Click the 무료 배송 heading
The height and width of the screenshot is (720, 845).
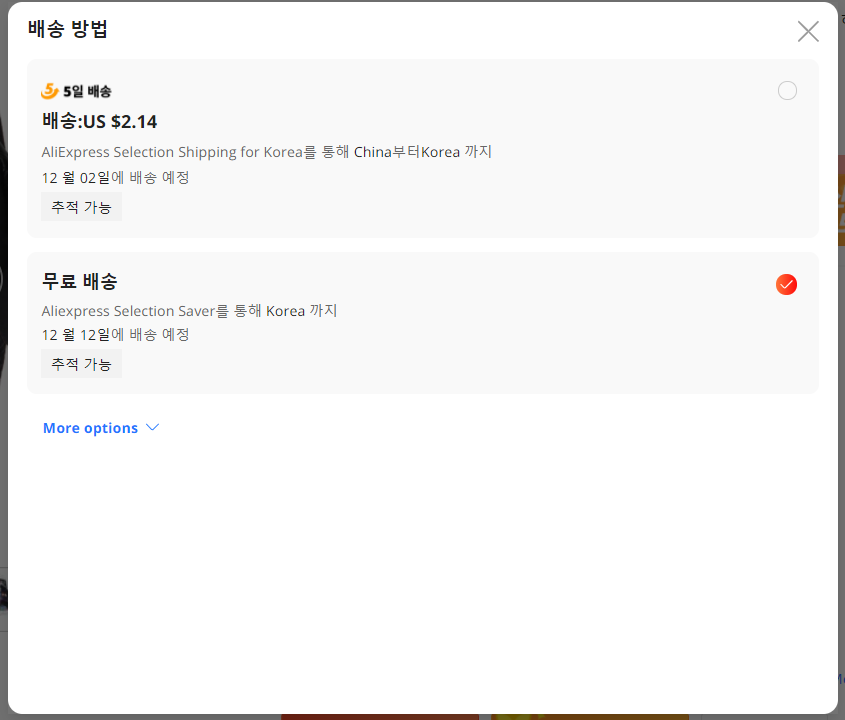pyautogui.click(x=80, y=281)
